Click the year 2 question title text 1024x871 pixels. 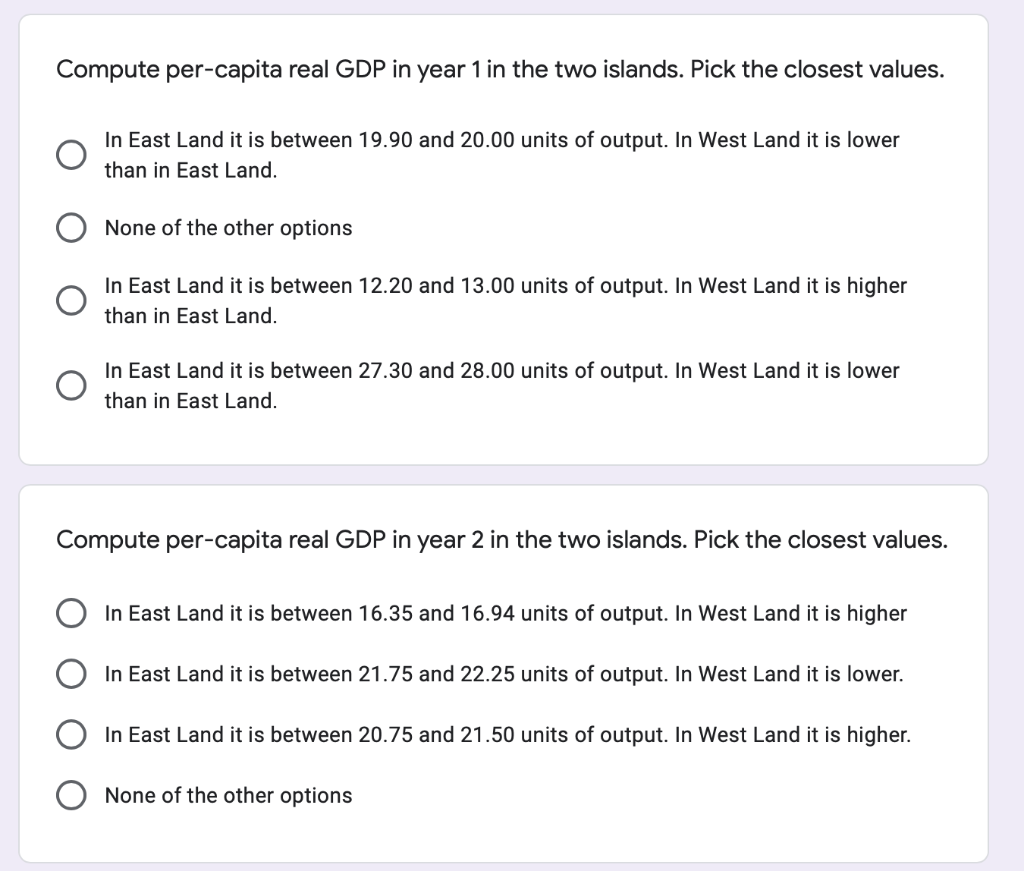pos(500,539)
